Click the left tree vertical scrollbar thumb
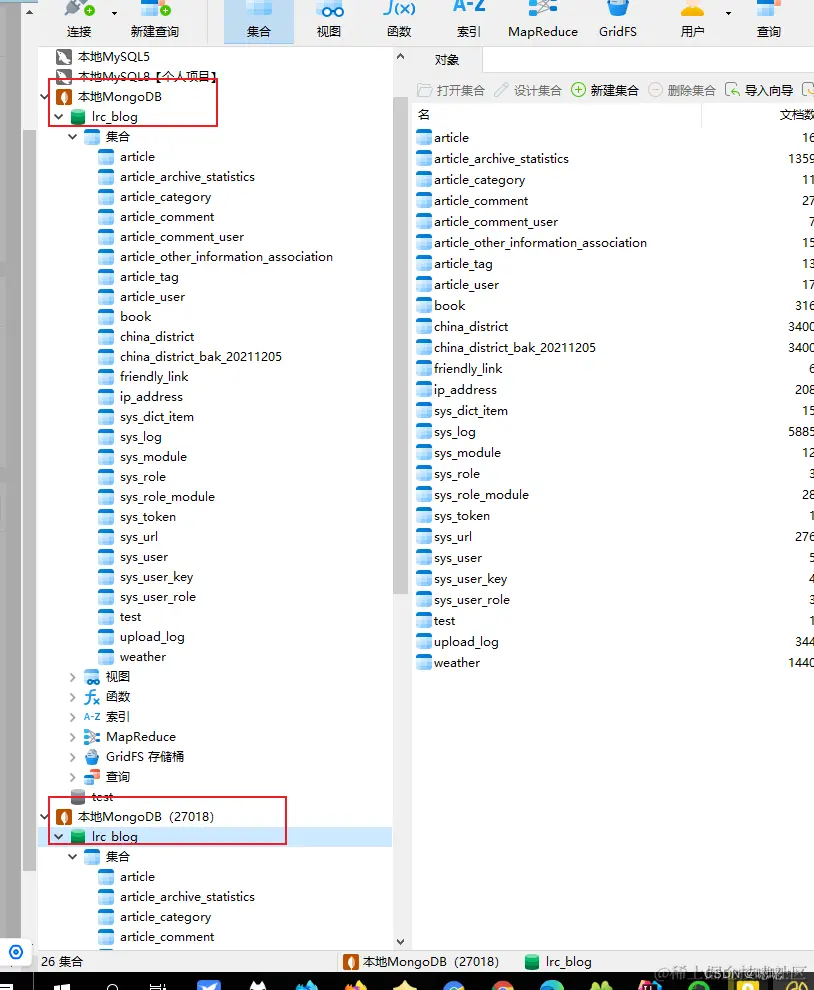 (x=400, y=345)
